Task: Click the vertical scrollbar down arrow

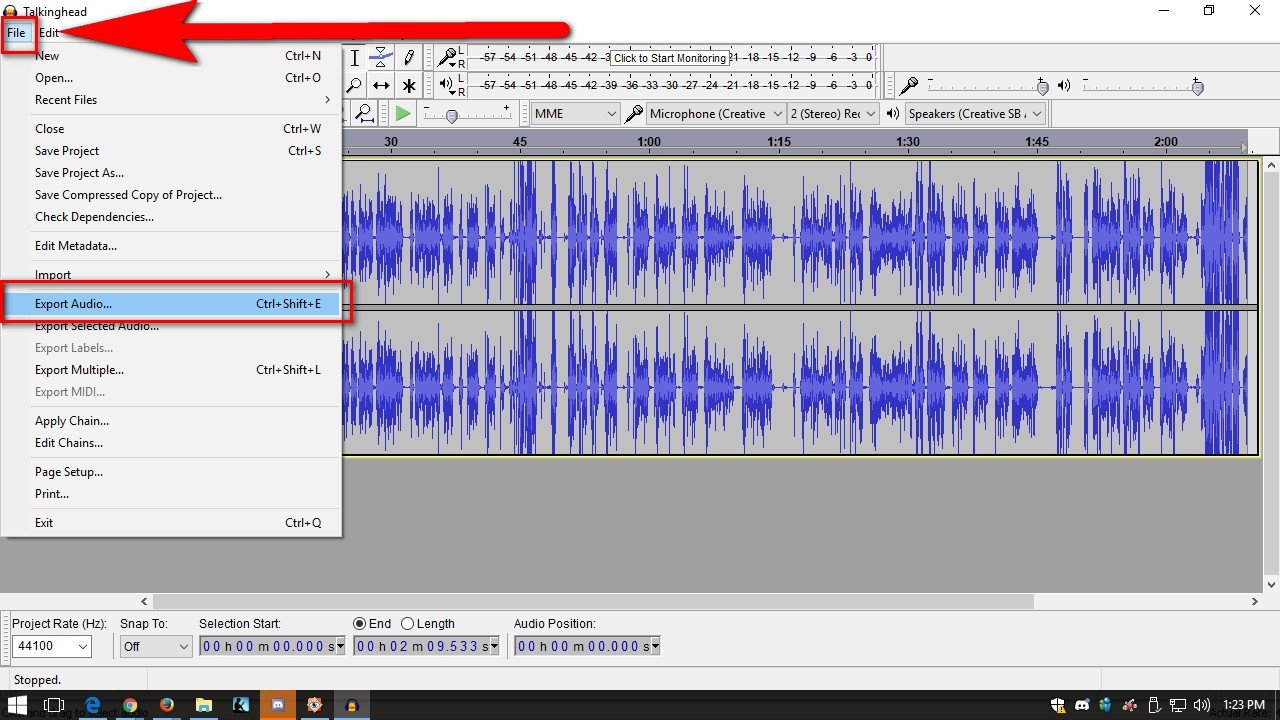Action: click(x=1272, y=584)
